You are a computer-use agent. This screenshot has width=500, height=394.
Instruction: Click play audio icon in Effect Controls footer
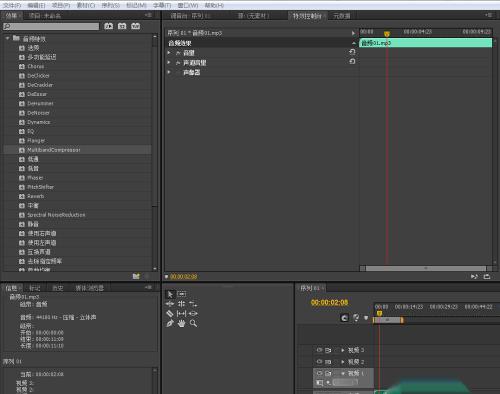474,276
